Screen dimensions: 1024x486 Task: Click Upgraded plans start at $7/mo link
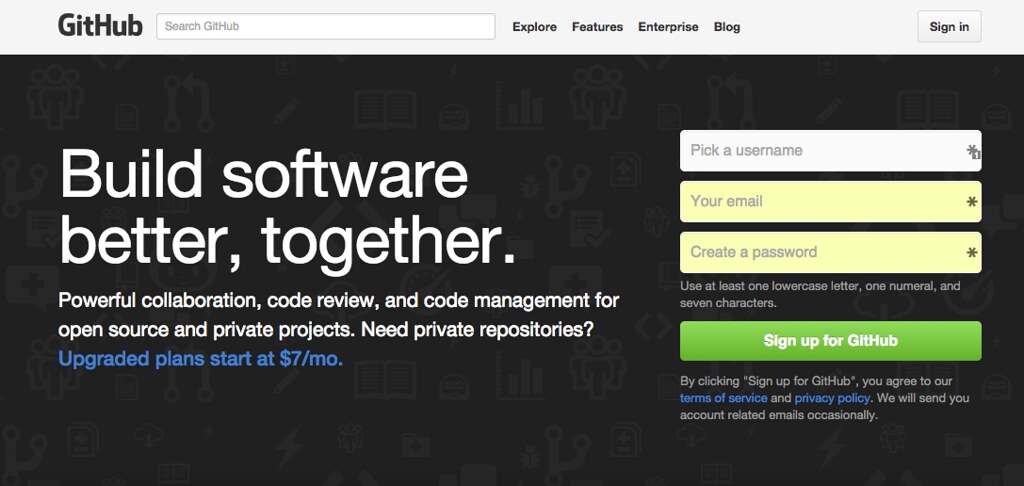click(200, 359)
